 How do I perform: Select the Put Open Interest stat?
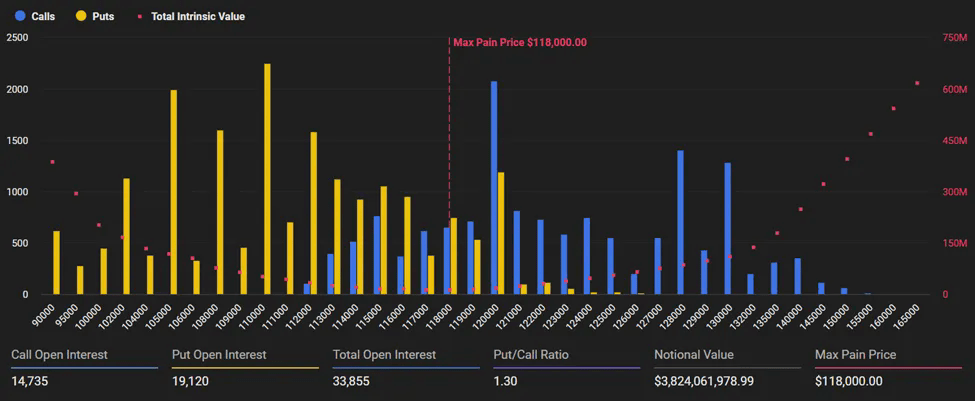pyautogui.click(x=245, y=368)
